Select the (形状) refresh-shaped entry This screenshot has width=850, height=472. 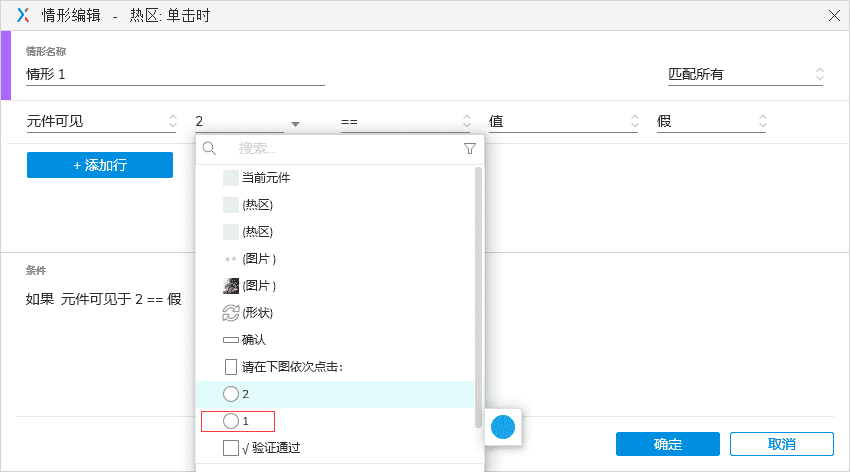click(x=334, y=313)
